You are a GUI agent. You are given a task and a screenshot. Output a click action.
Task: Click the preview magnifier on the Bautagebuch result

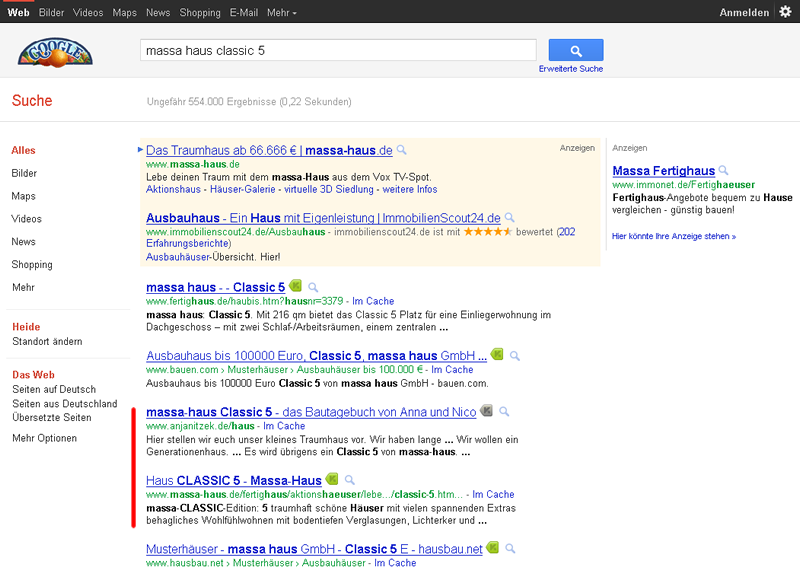(504, 411)
